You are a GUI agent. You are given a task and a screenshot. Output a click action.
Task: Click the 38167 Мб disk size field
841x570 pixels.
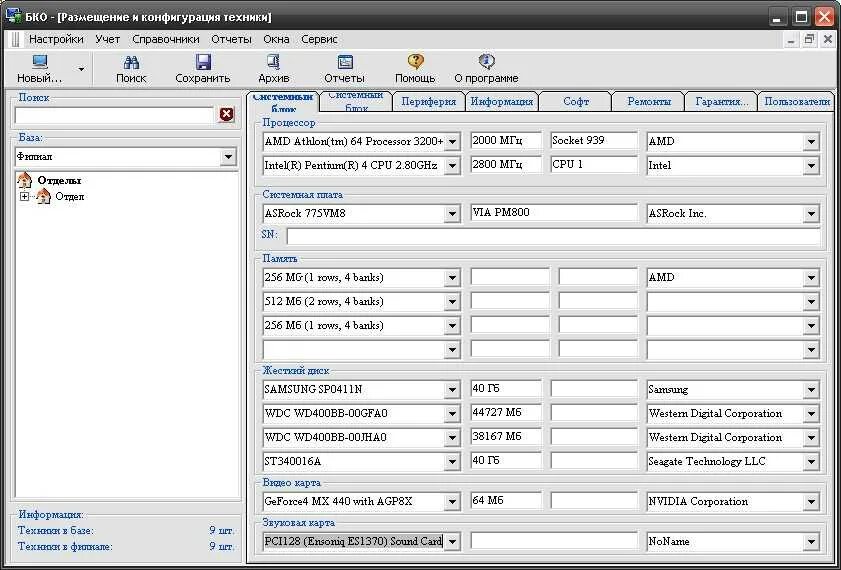[x=506, y=436]
